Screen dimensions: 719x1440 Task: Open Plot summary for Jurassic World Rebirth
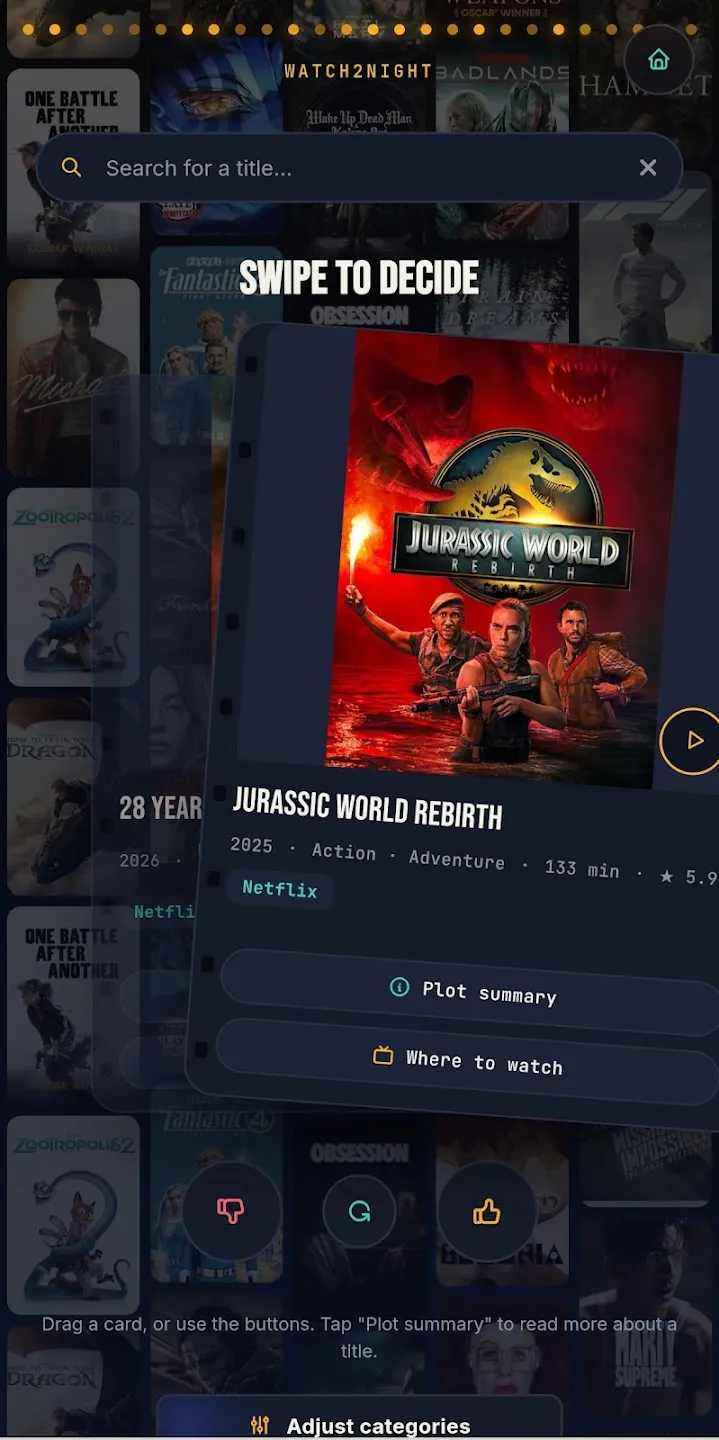[472, 991]
